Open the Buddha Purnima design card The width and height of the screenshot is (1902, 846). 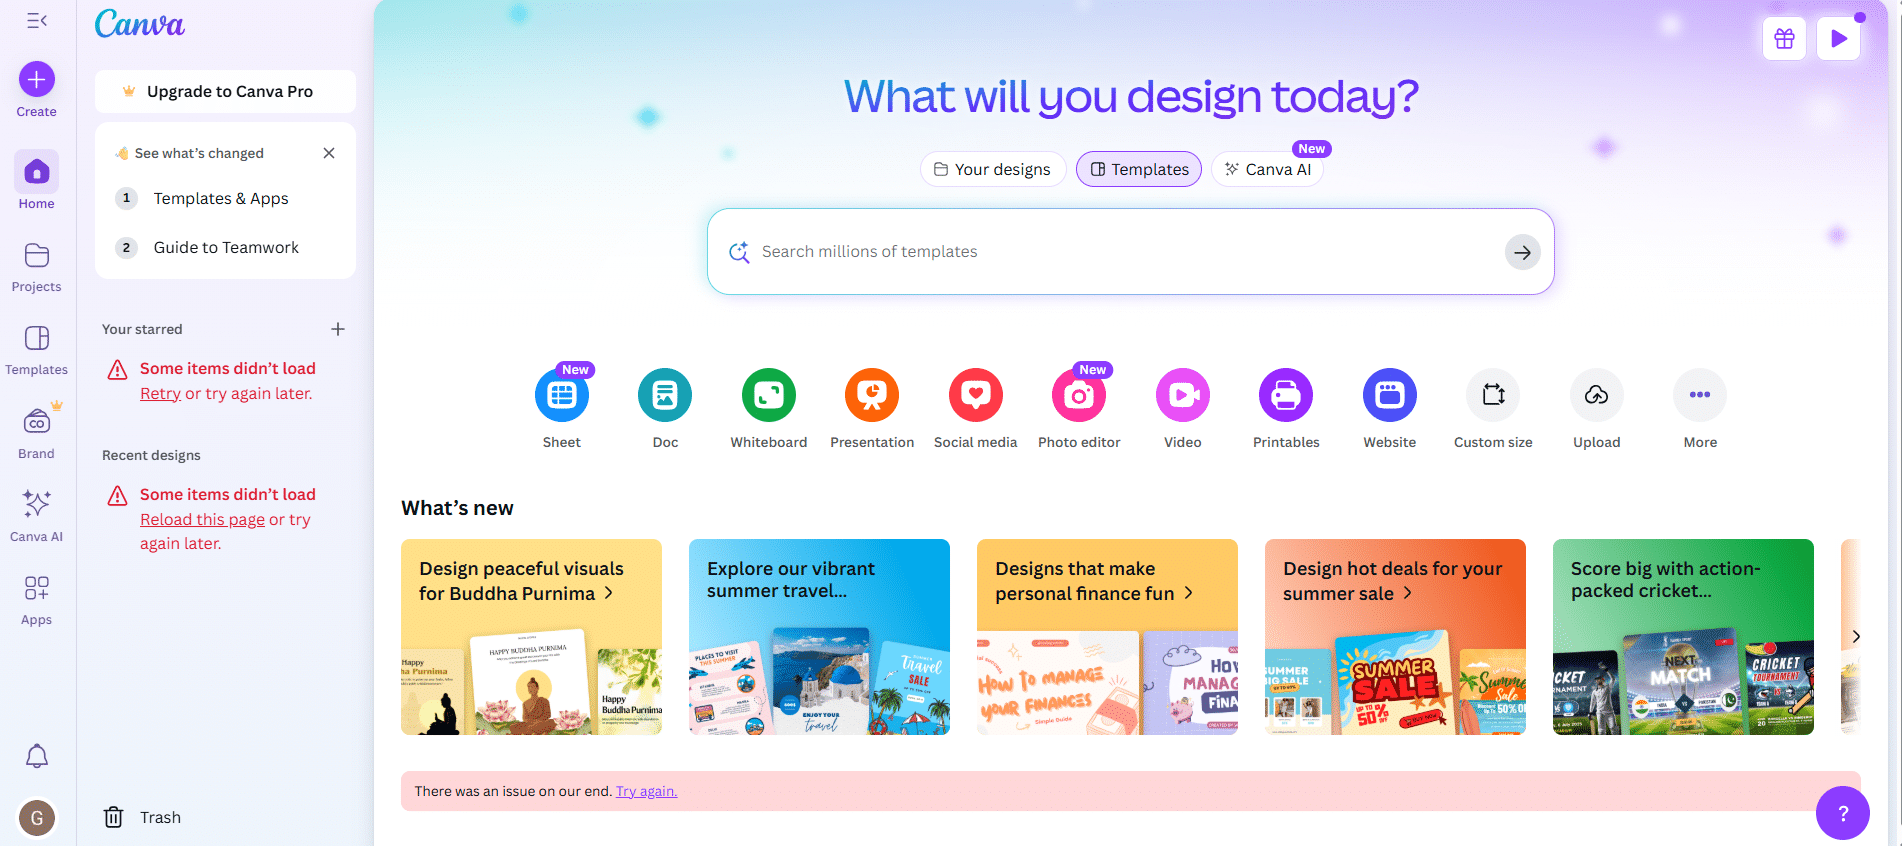click(x=531, y=637)
